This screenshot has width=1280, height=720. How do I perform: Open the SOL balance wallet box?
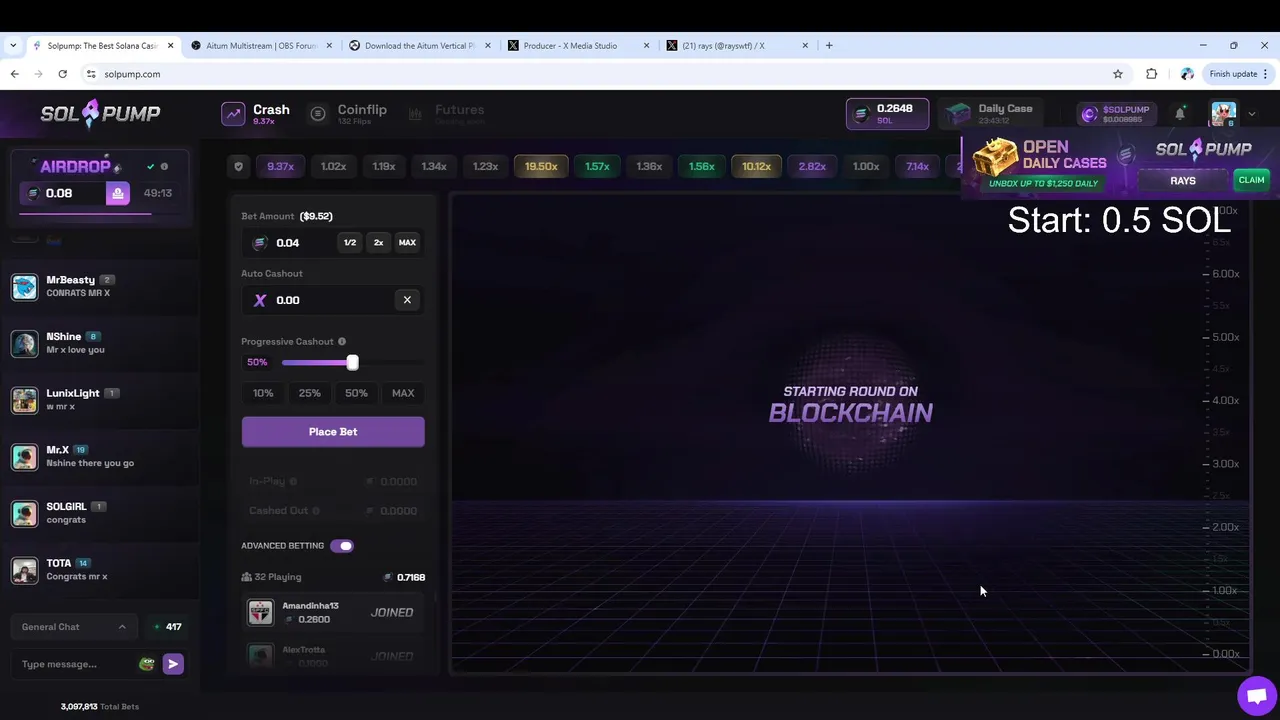[887, 114]
